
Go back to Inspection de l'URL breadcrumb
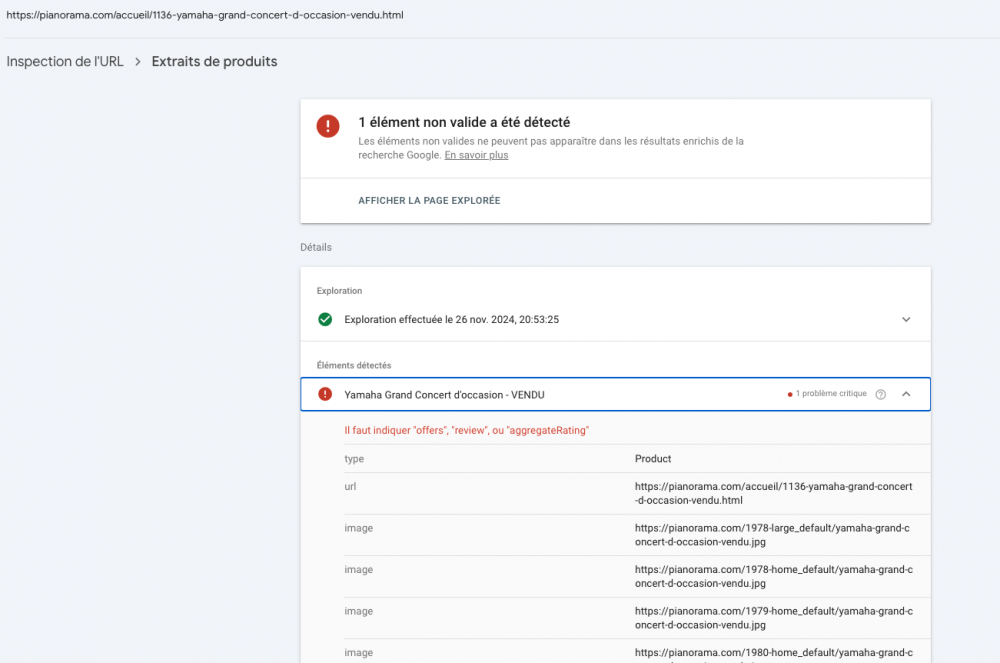point(65,62)
